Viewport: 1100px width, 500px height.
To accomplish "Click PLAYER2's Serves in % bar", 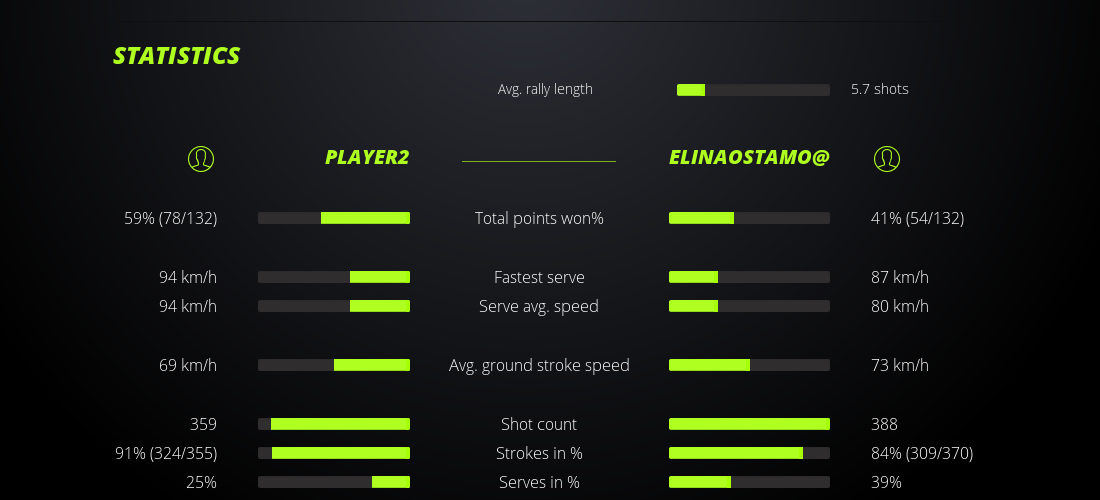I will (334, 482).
